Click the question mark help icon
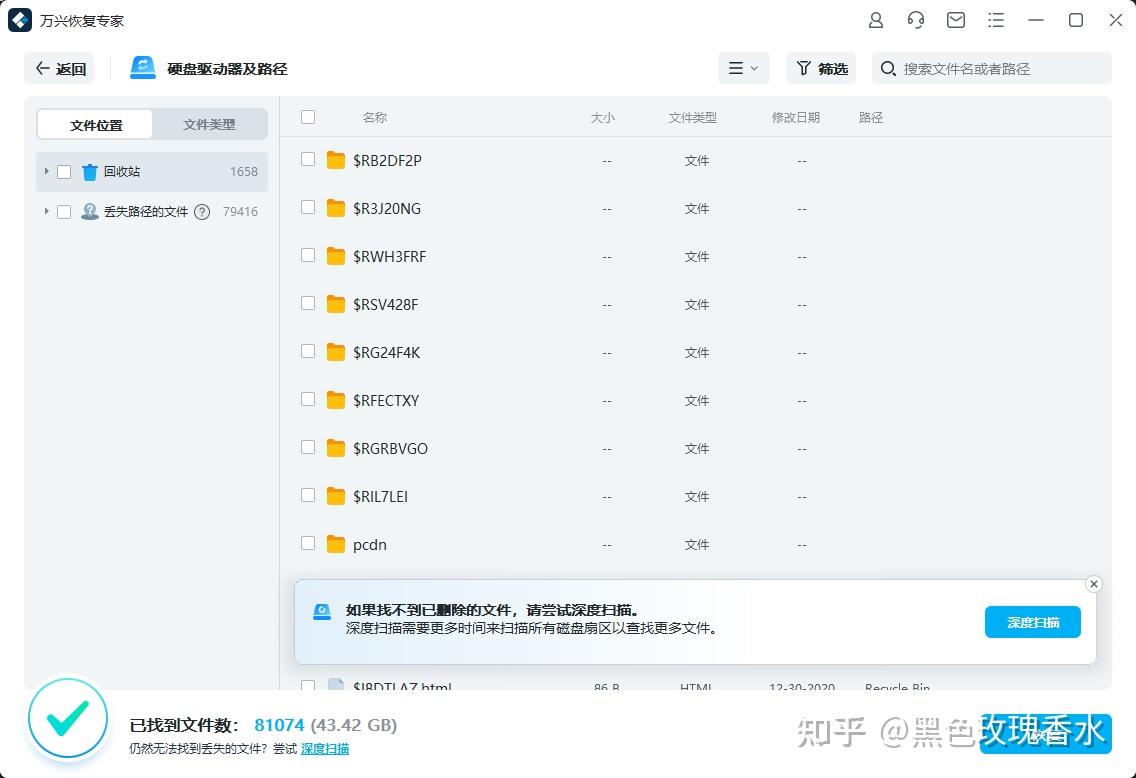1136x778 pixels. coord(202,212)
